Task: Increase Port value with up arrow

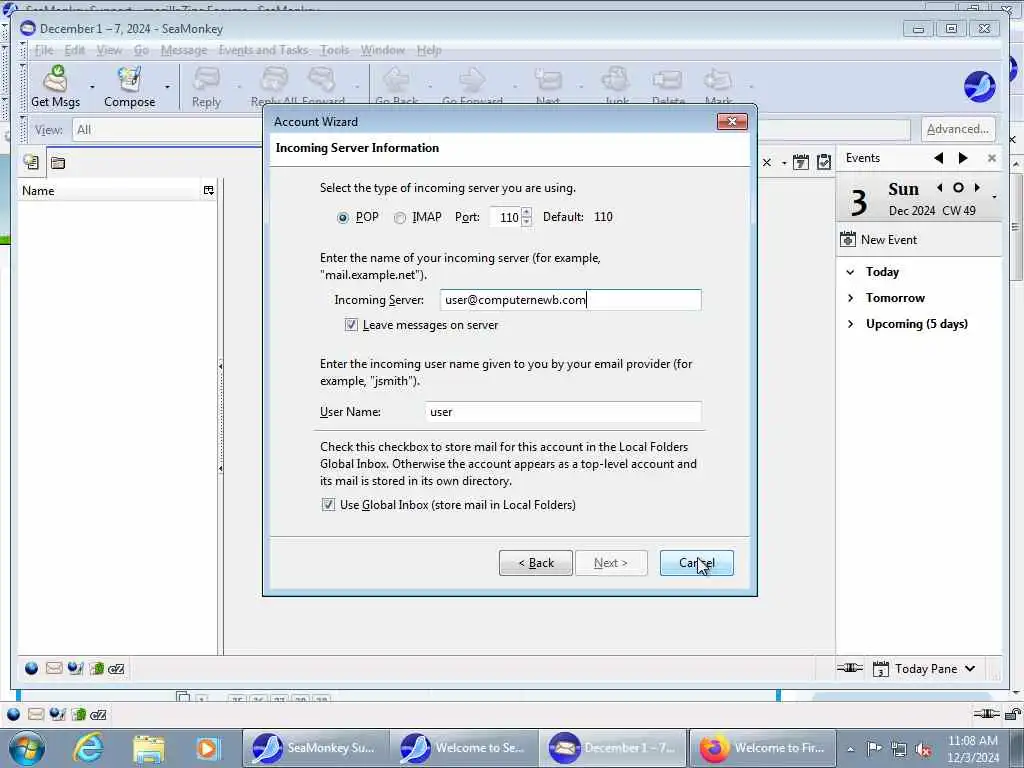Action: tap(526, 212)
